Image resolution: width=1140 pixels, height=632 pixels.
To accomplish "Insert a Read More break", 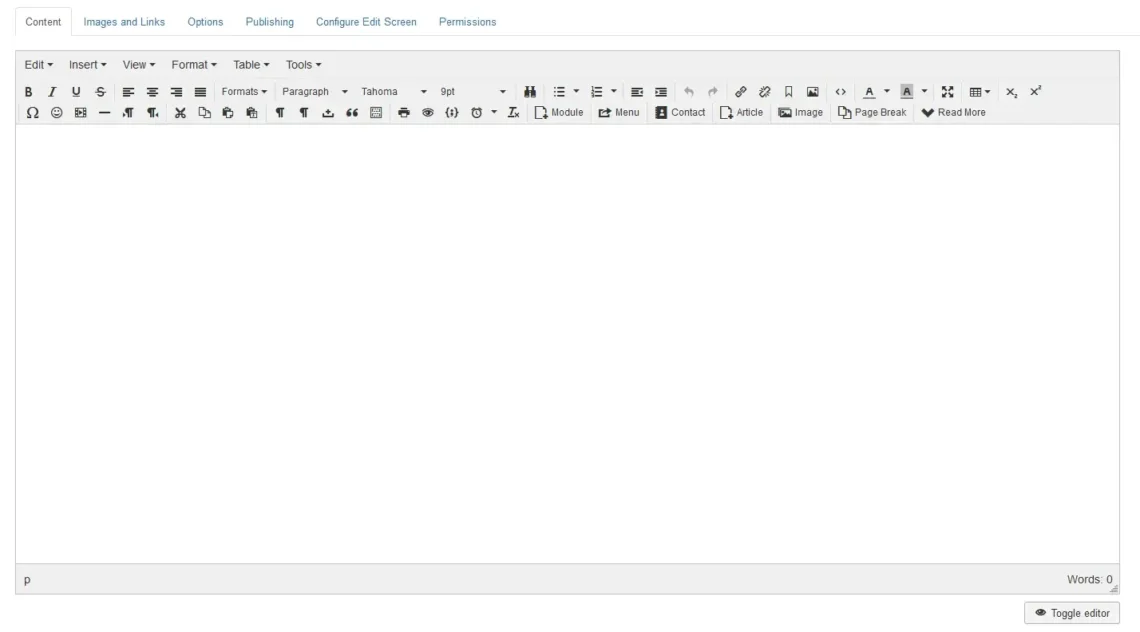I will pos(955,112).
